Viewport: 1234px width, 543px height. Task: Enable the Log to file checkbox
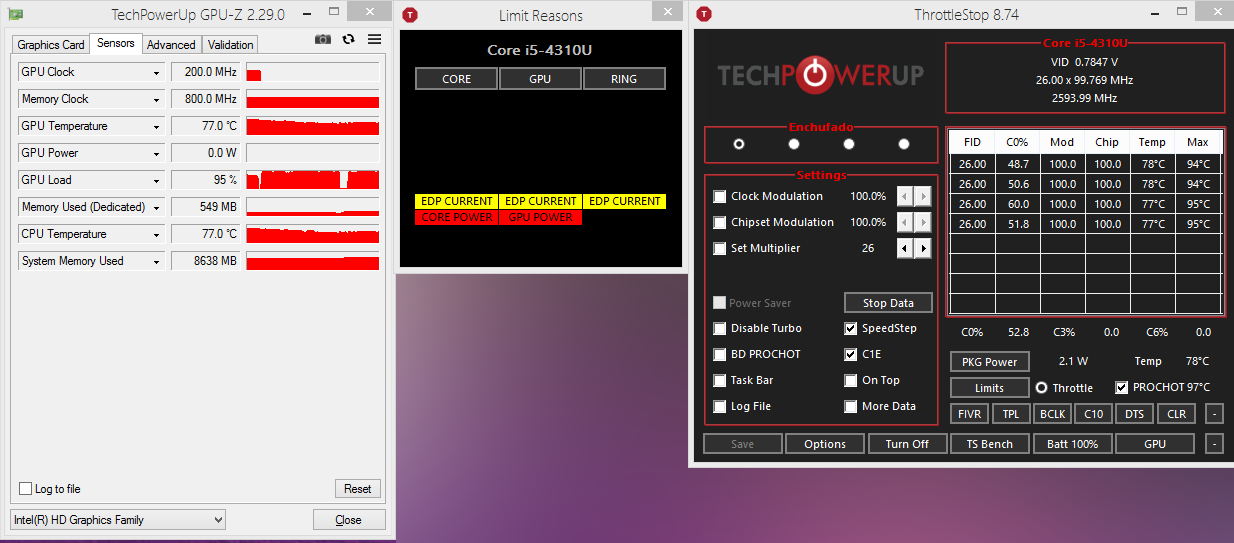coord(26,489)
